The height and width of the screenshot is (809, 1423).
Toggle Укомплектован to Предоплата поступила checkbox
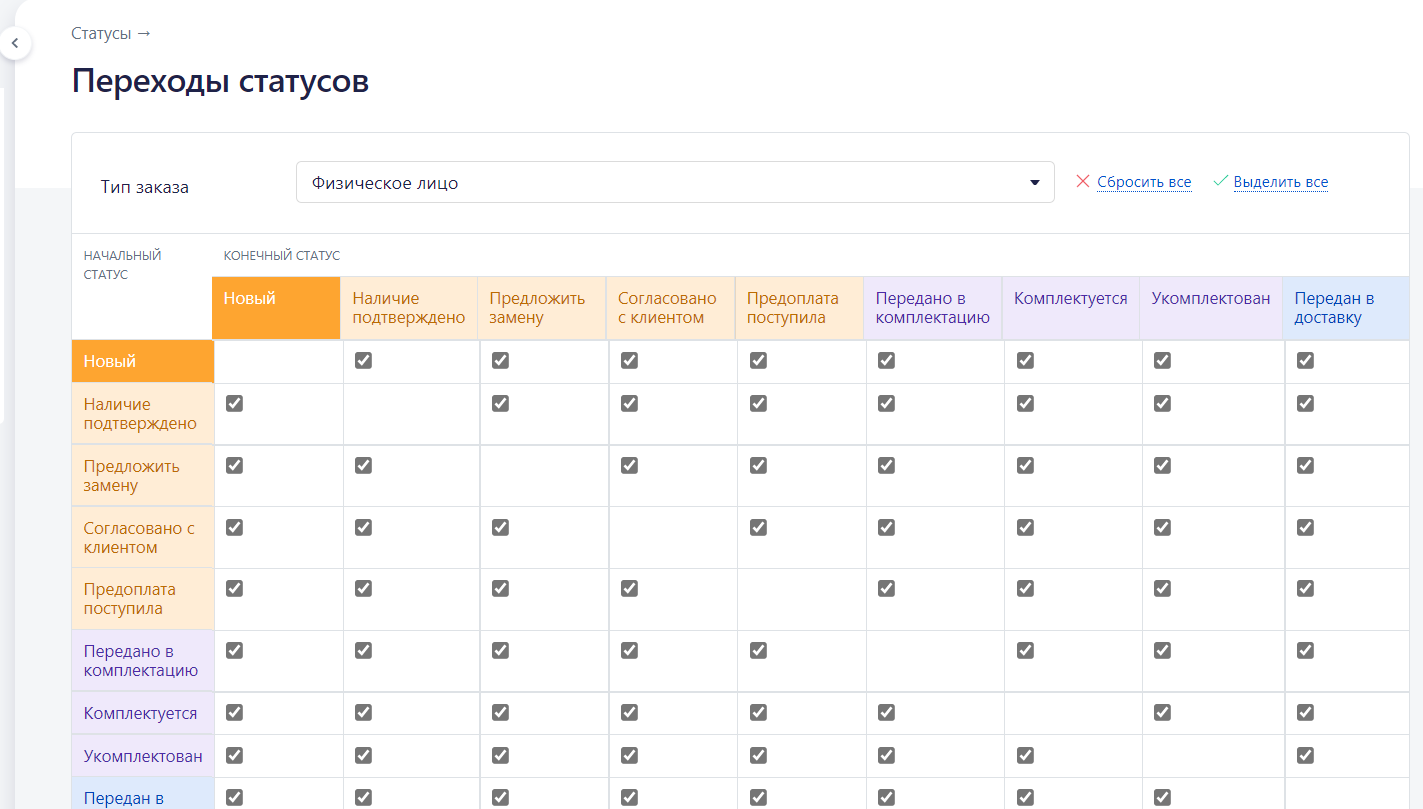point(758,755)
